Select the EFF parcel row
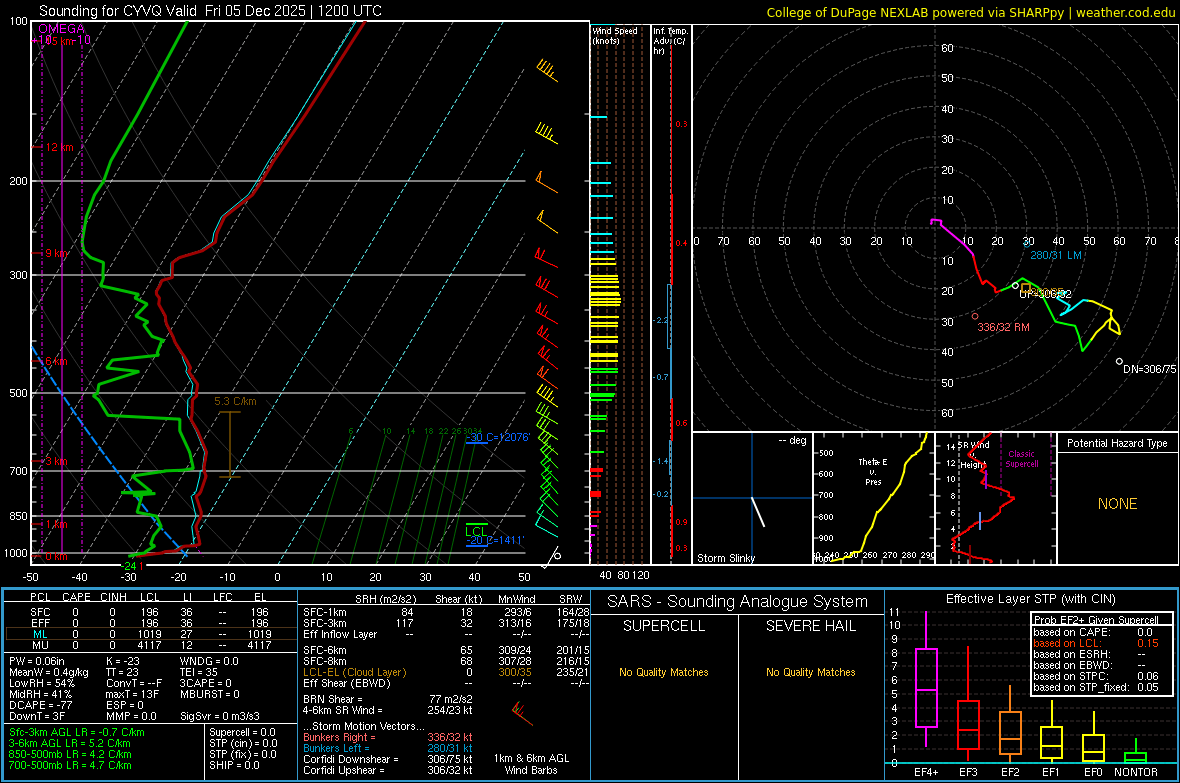 coord(151,623)
